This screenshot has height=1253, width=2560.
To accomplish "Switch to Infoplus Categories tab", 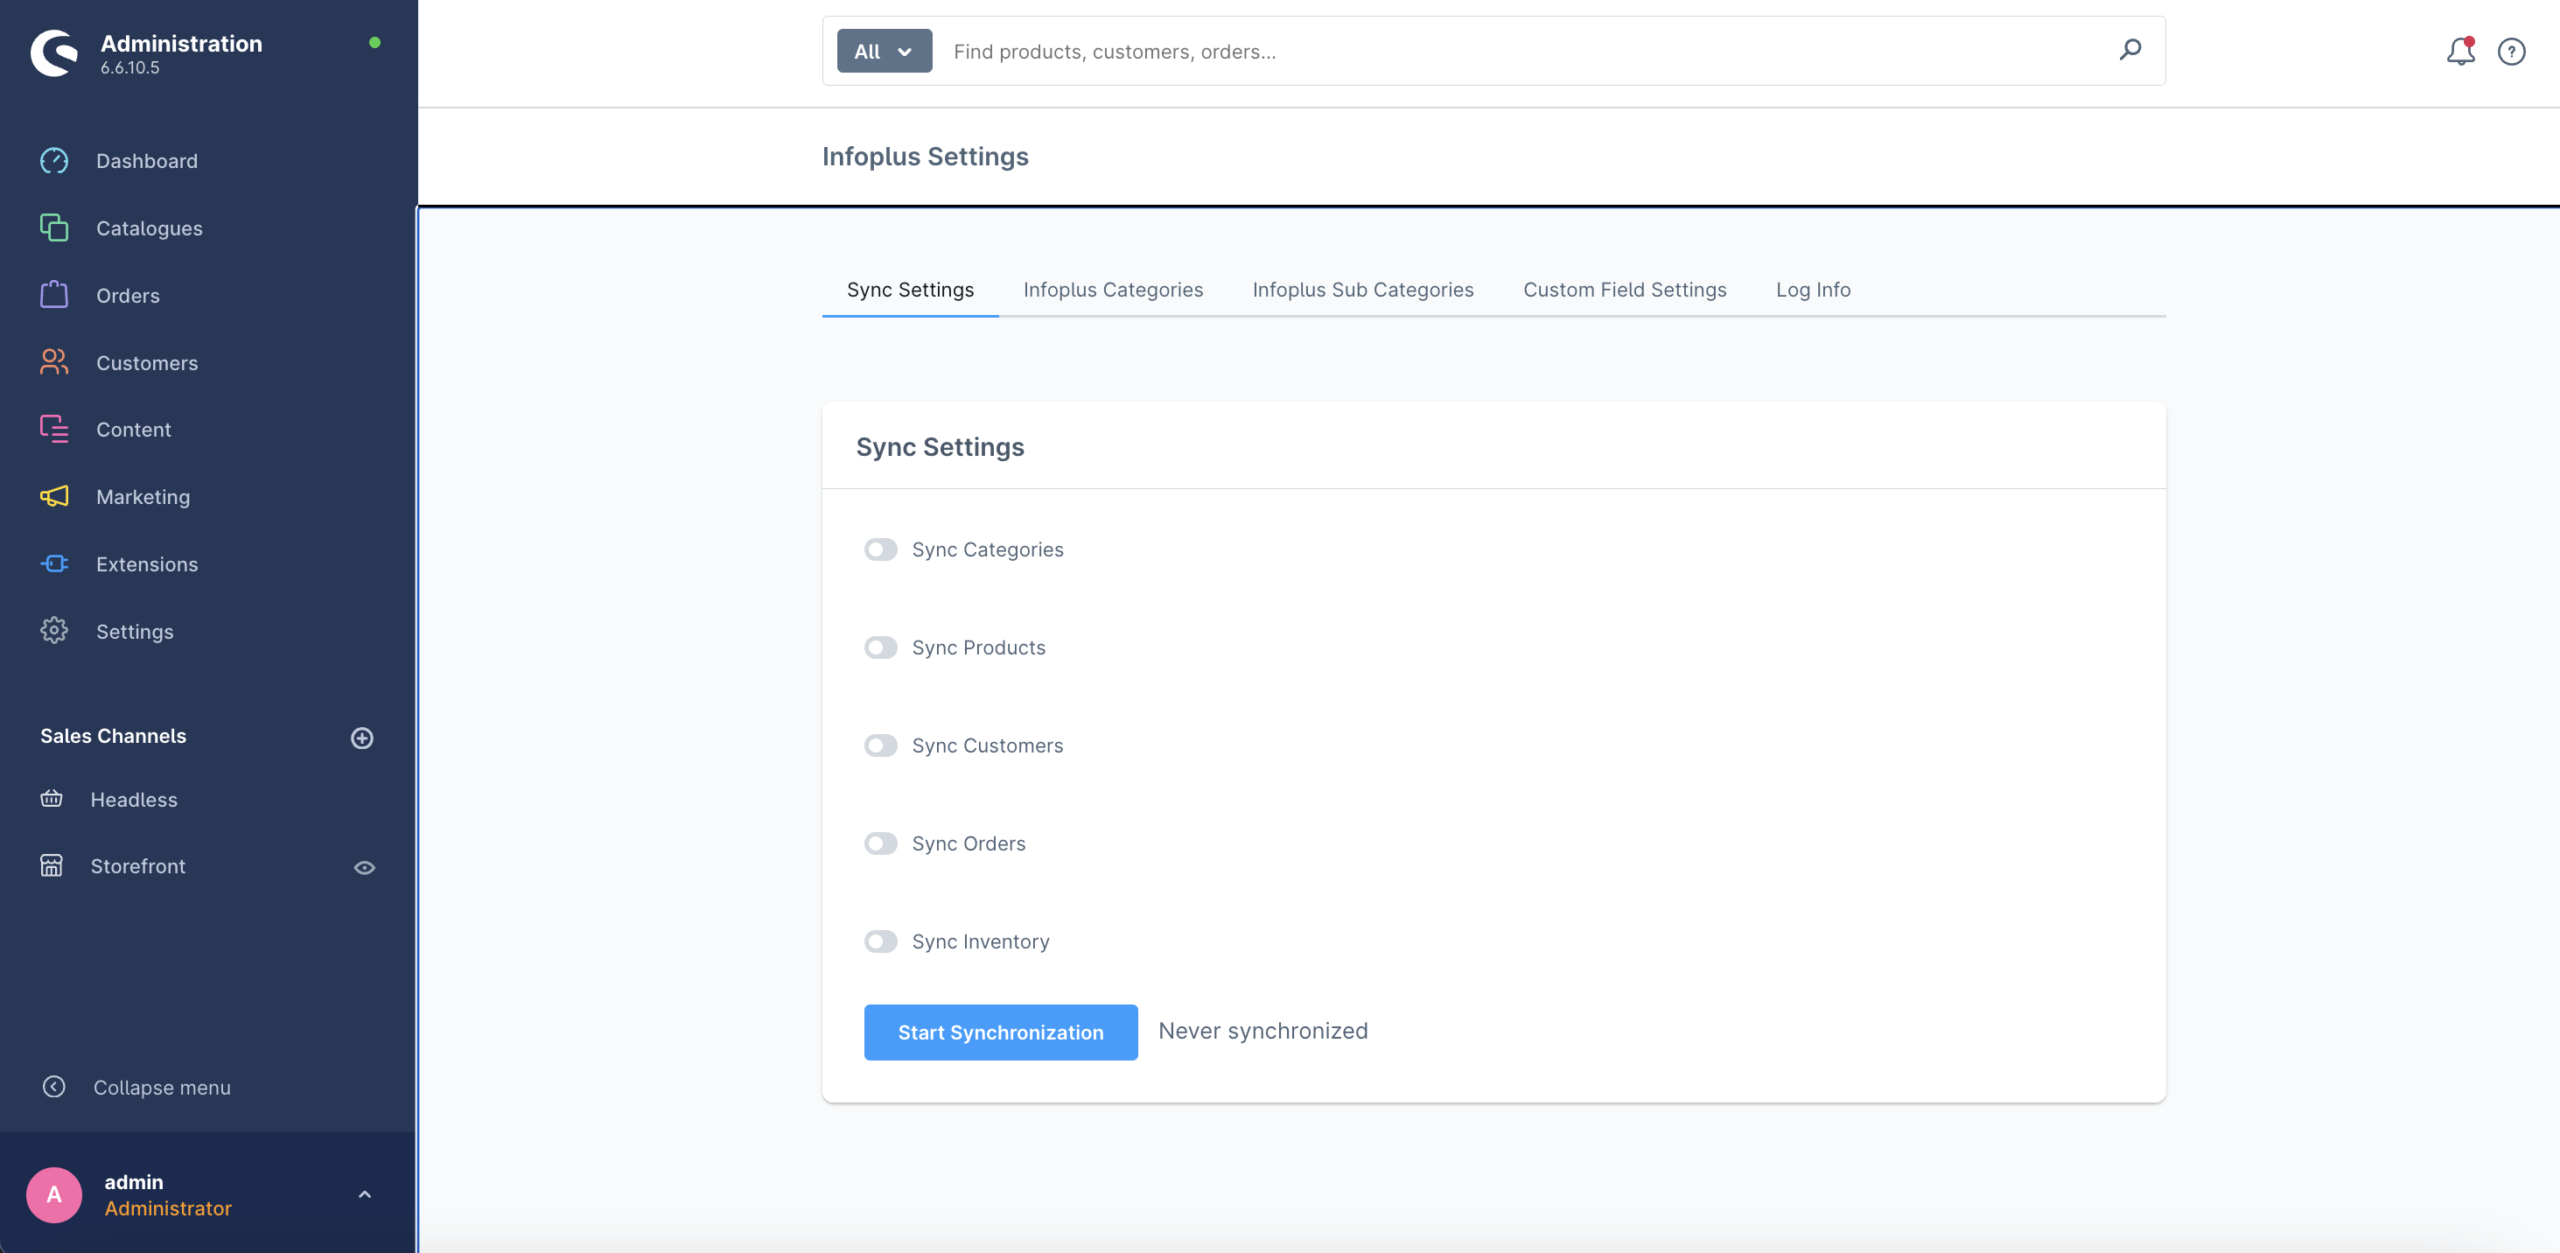I will coord(1113,290).
